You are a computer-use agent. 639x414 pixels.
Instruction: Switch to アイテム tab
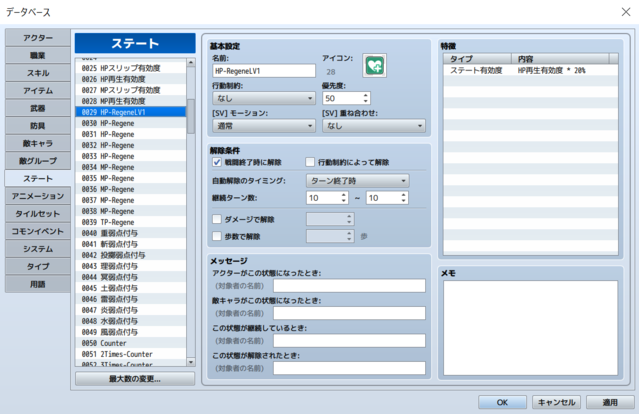(37, 90)
